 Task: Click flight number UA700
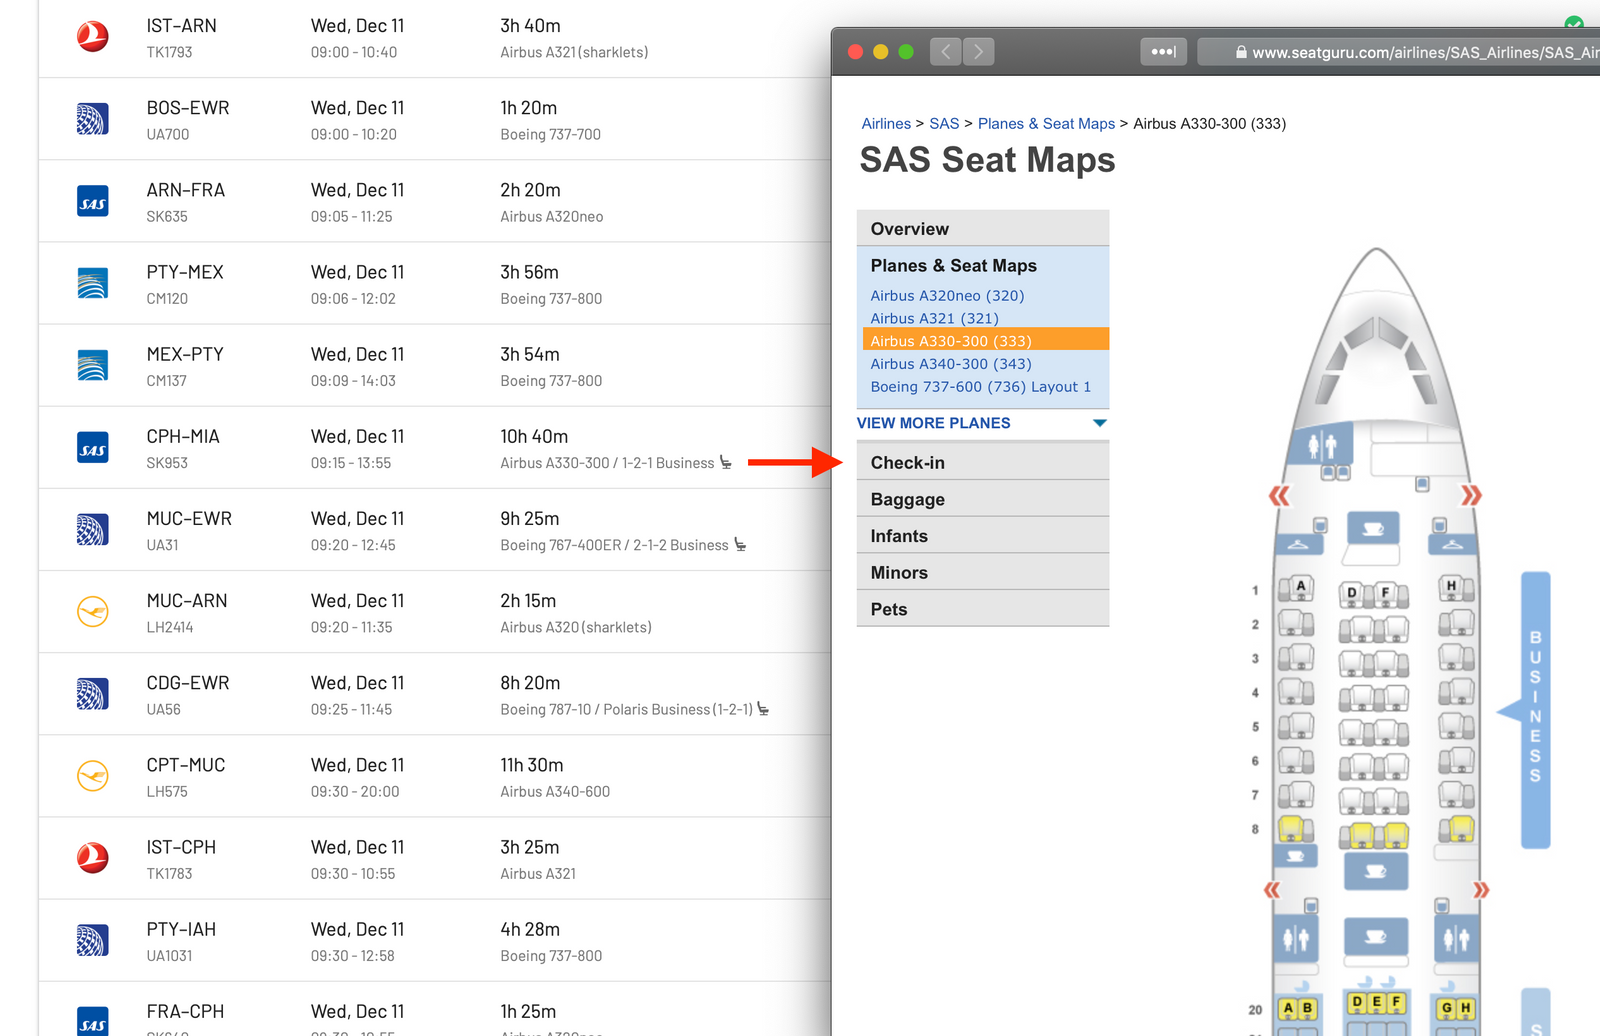168,134
